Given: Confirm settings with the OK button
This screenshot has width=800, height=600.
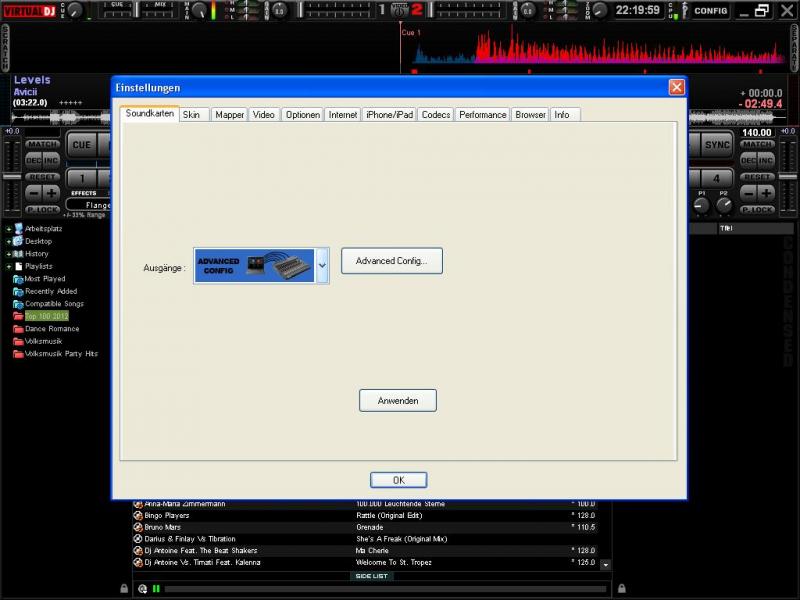Looking at the screenshot, I should pos(398,480).
